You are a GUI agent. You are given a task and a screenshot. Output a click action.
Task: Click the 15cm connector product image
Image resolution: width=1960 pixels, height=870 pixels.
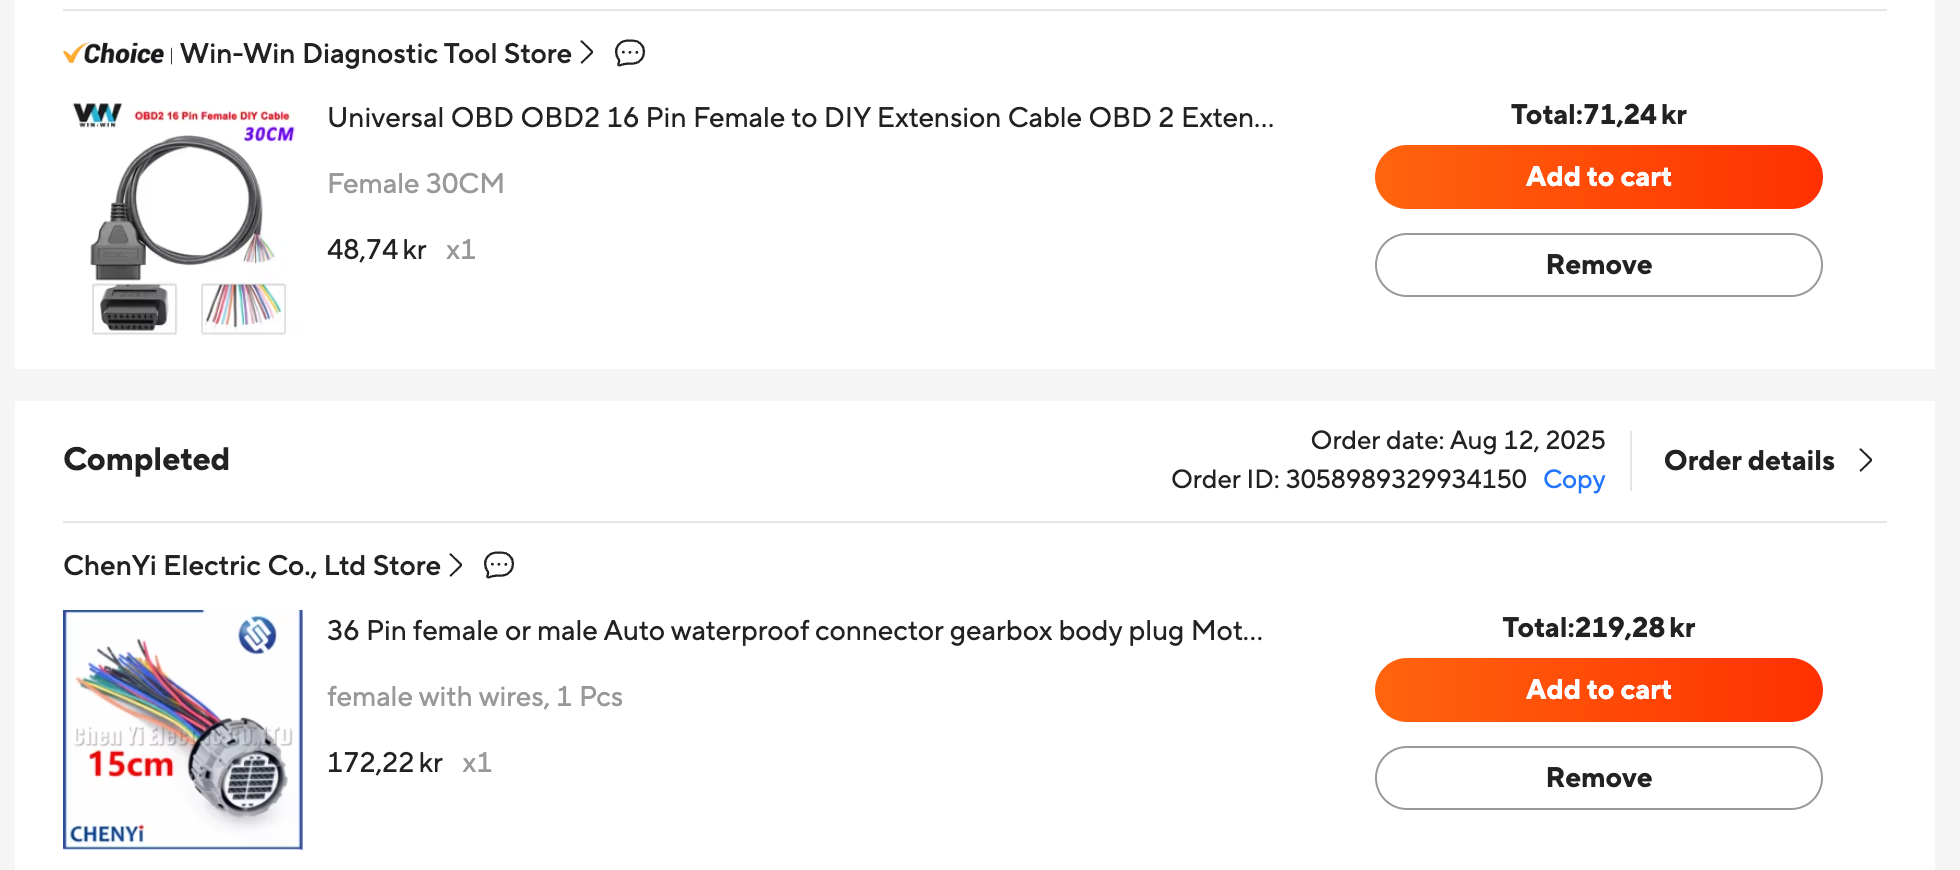click(182, 730)
